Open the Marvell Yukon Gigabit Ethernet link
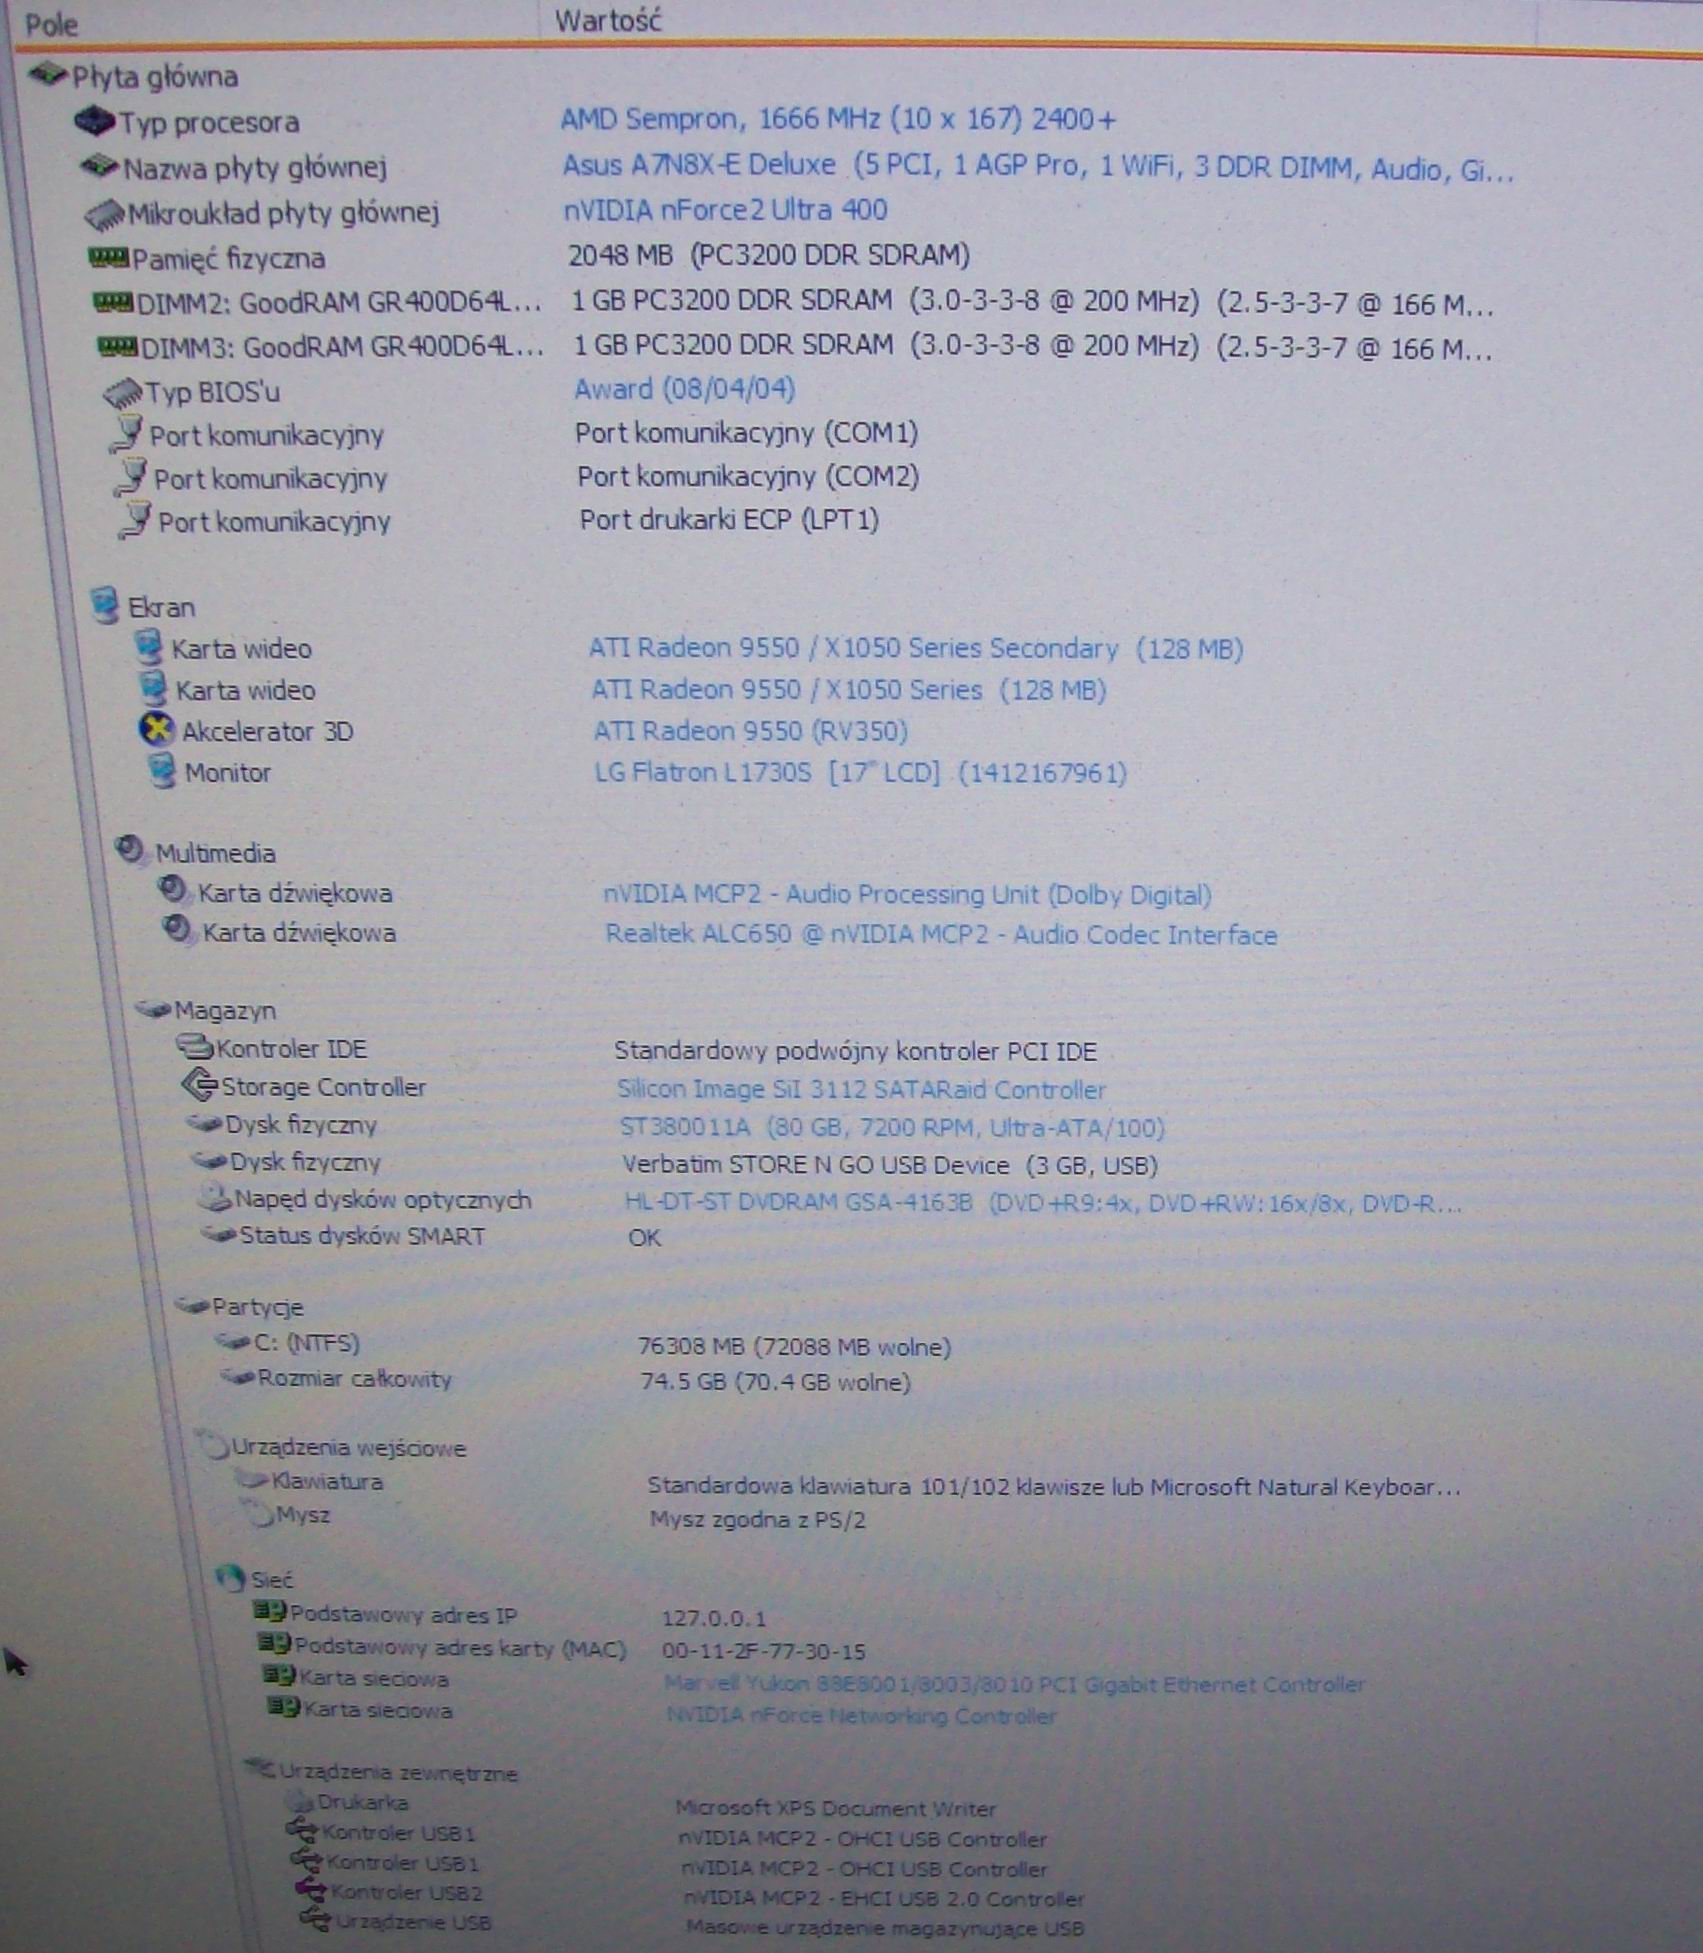 [1015, 1684]
